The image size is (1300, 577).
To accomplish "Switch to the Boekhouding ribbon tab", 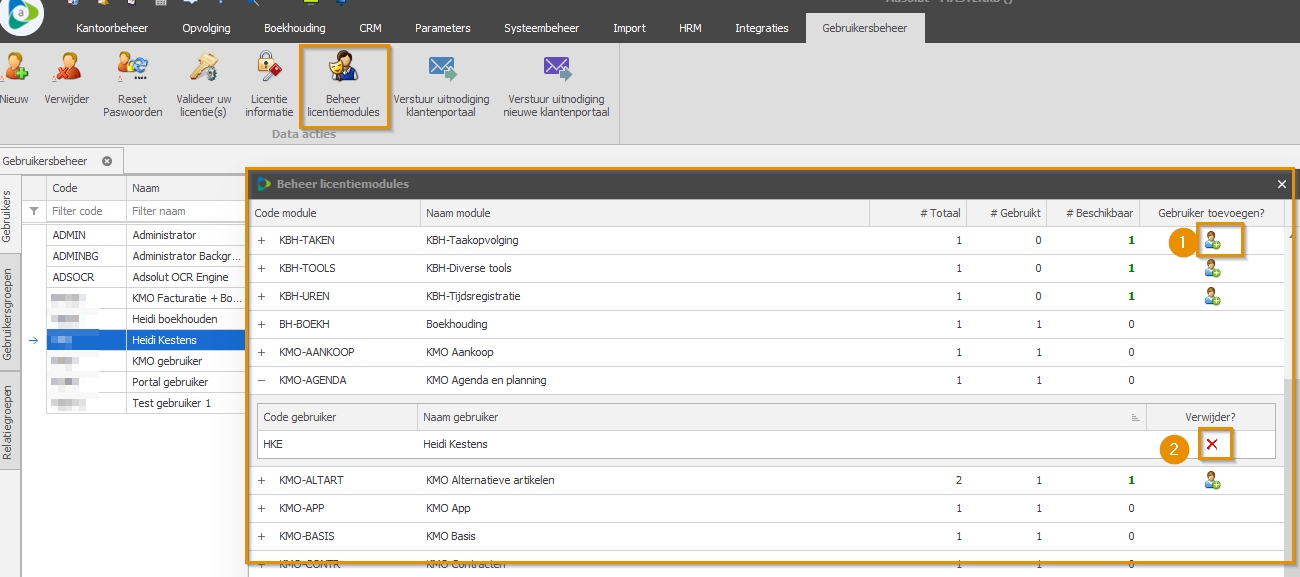I will click(x=294, y=28).
